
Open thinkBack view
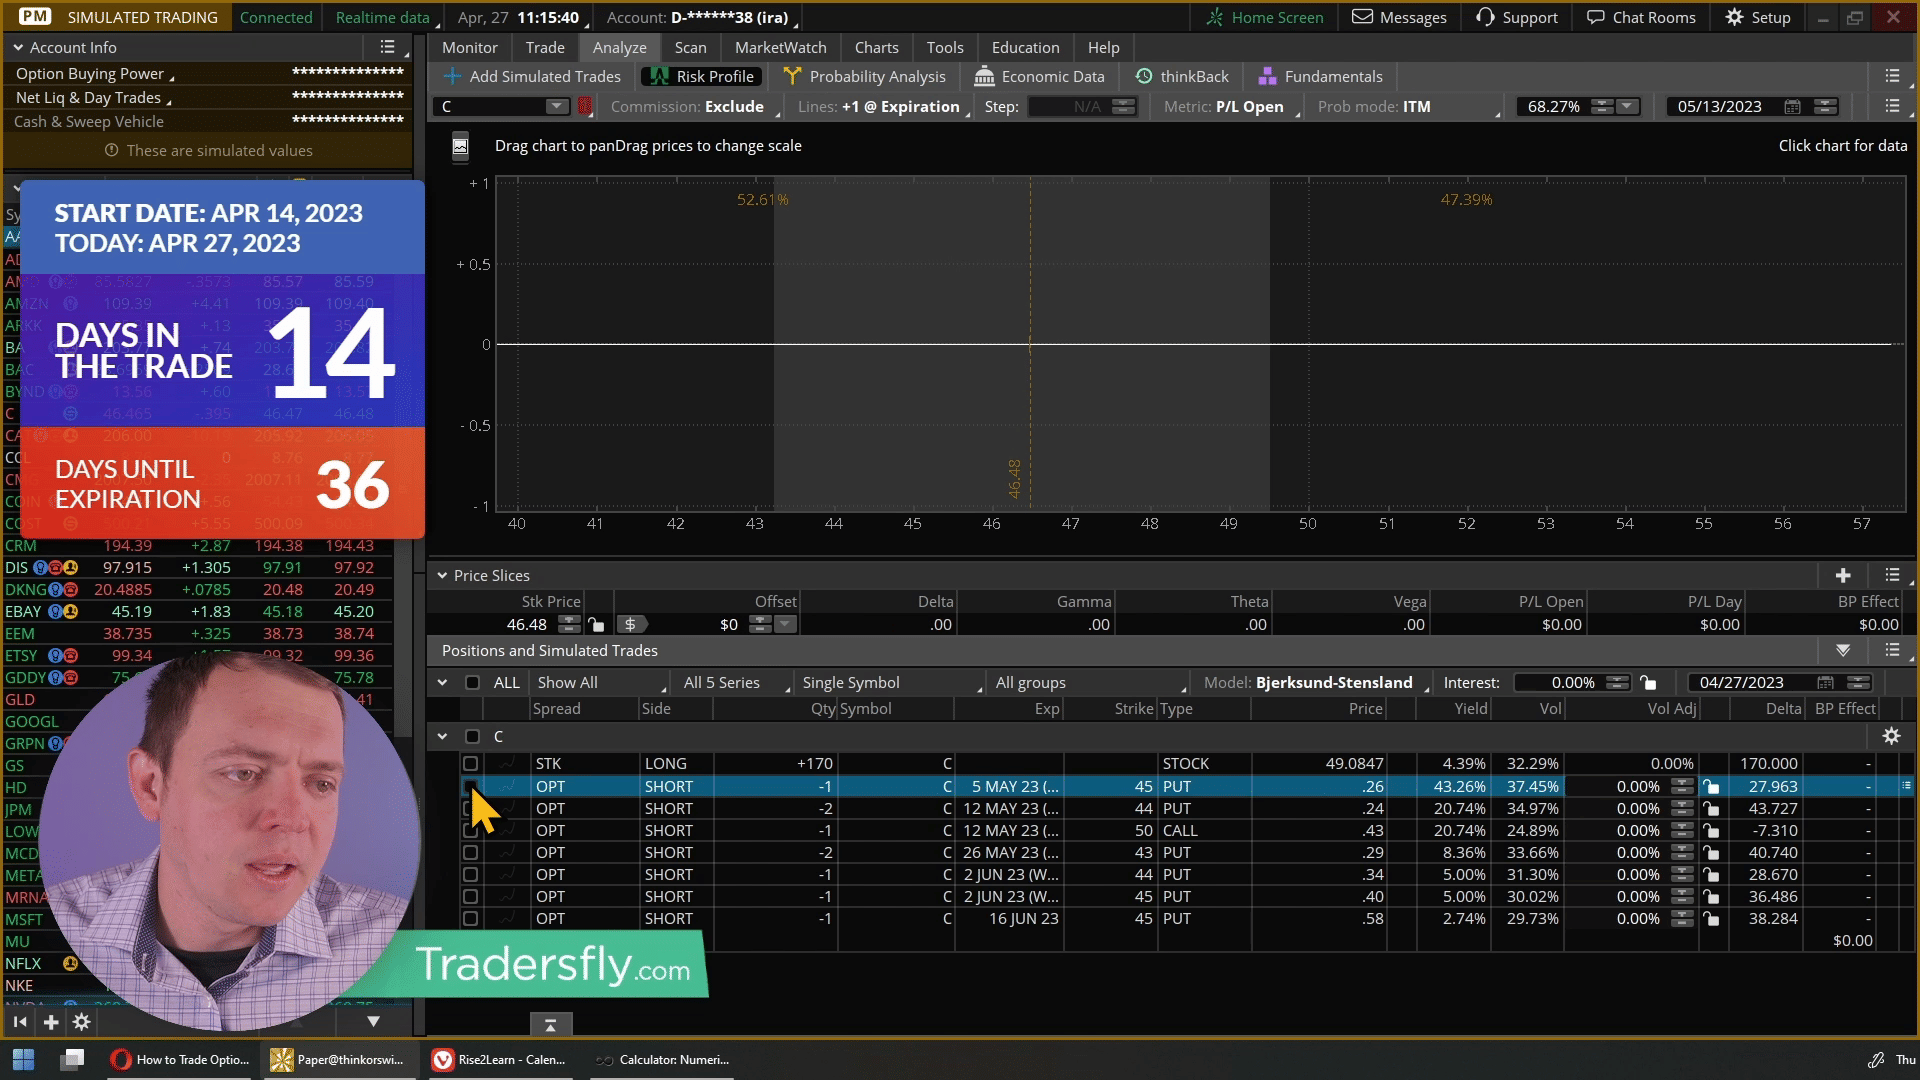[x=1182, y=76]
